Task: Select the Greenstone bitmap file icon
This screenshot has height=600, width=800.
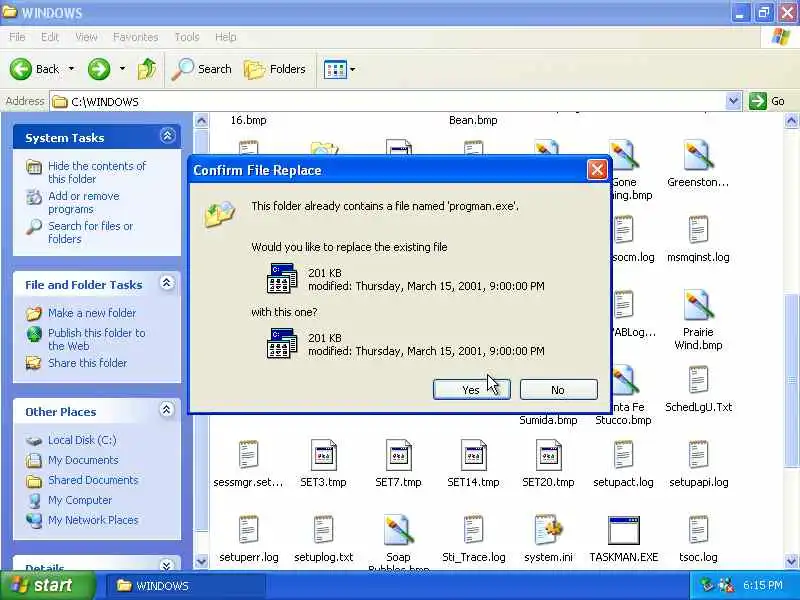Action: pos(697,155)
